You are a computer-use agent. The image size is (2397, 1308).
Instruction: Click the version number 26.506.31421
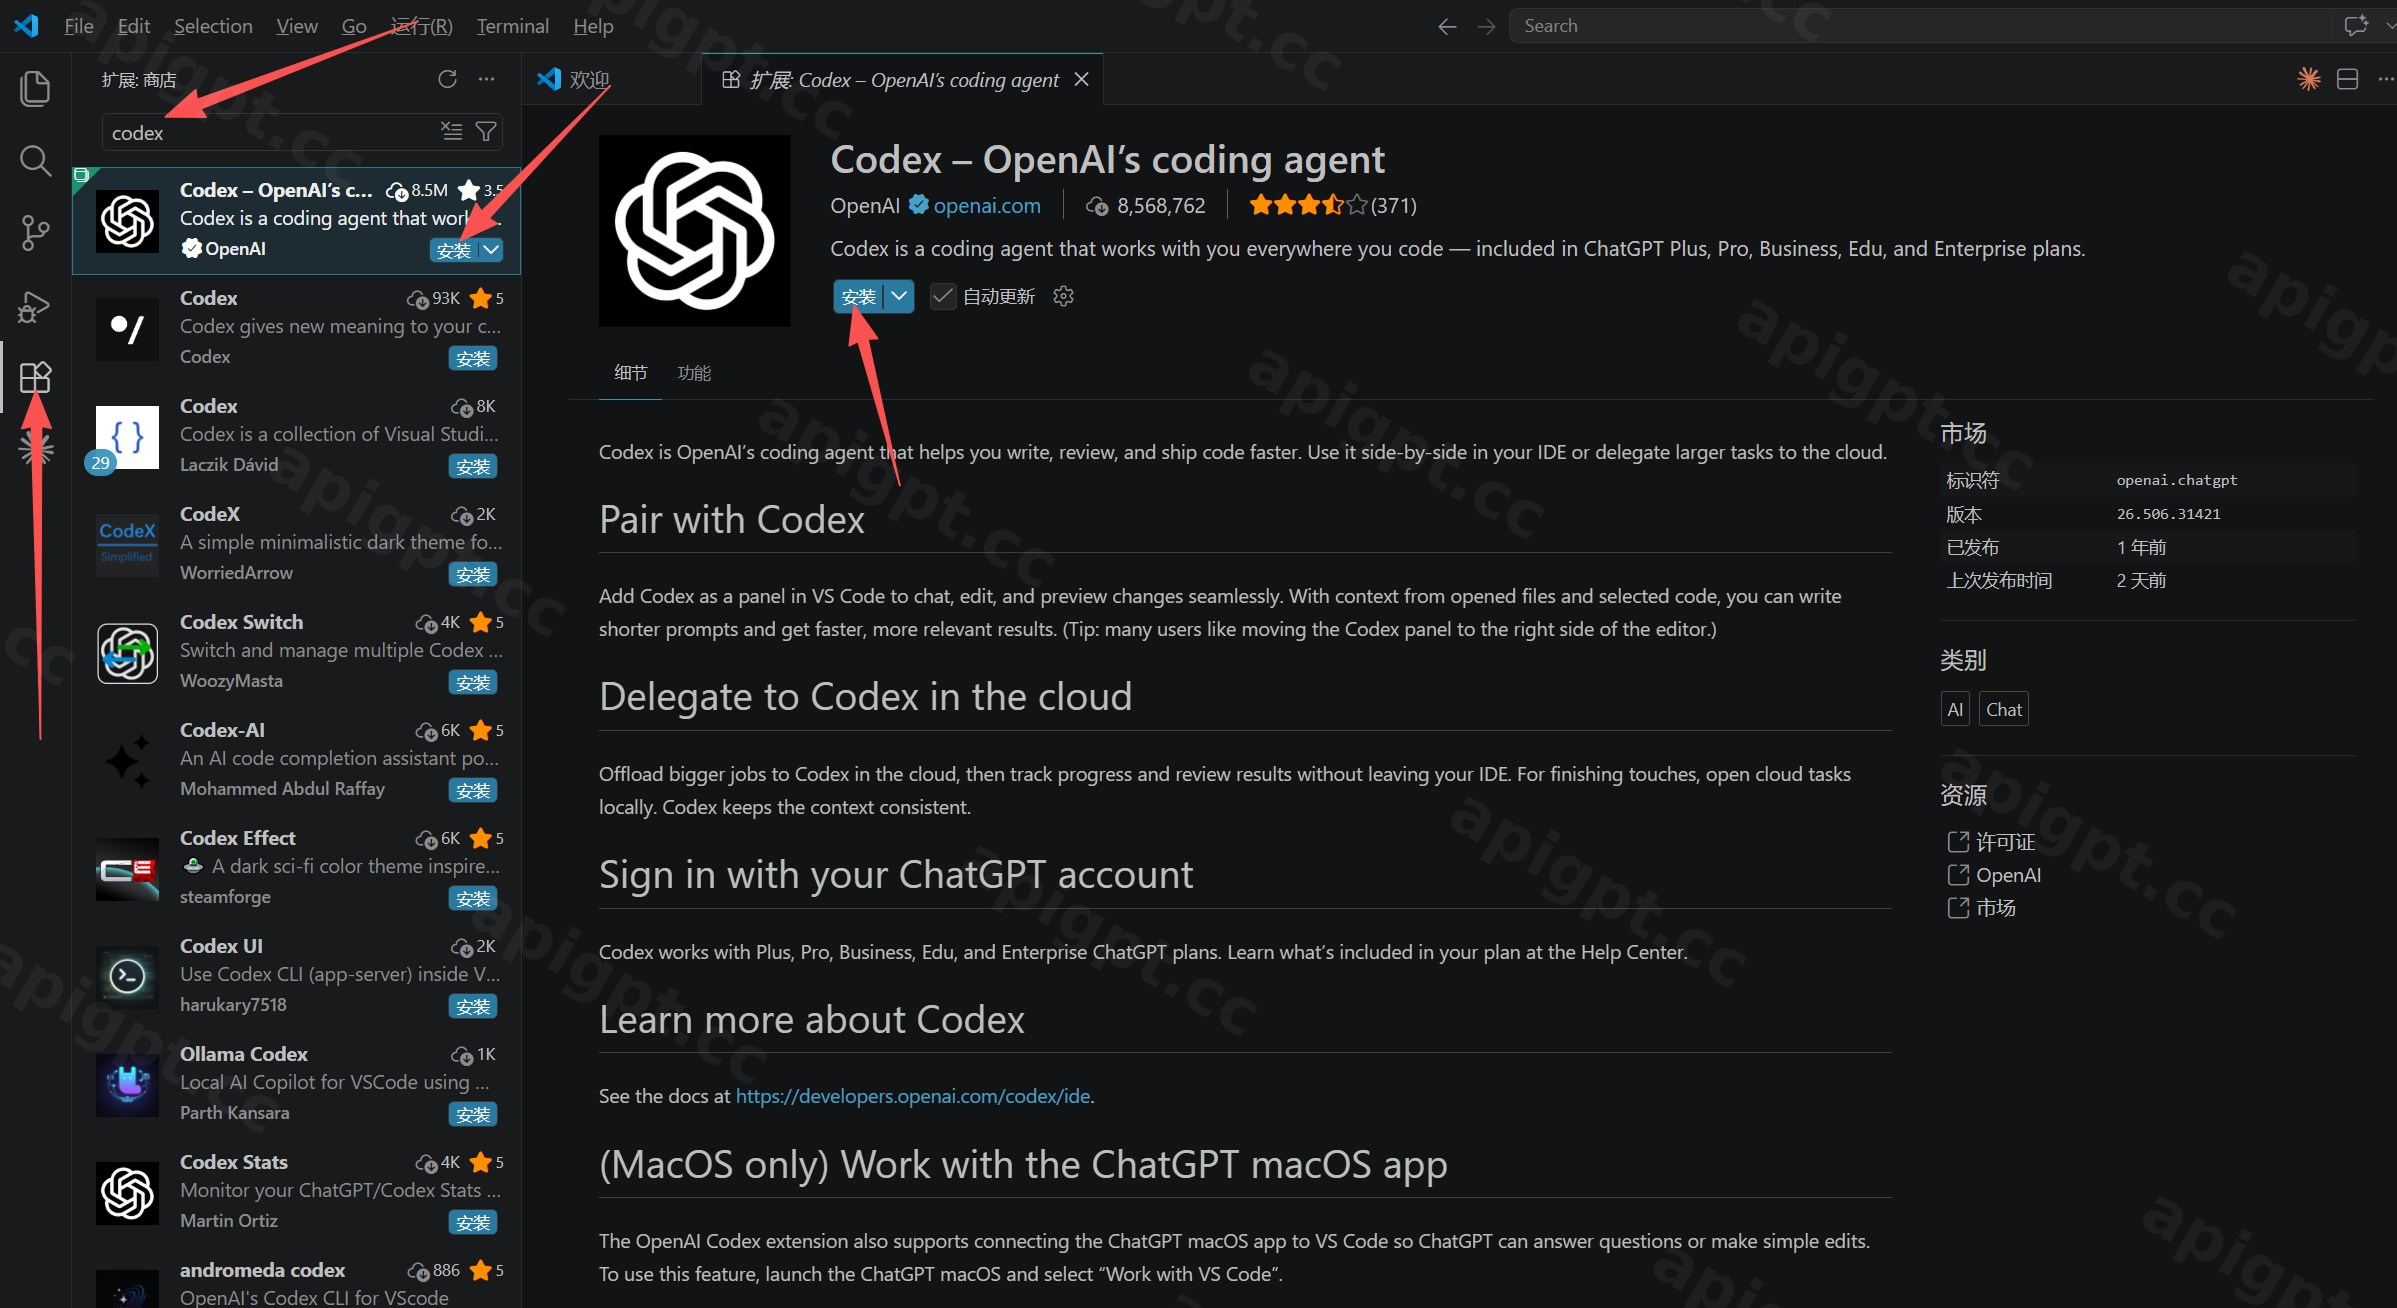tap(2168, 514)
